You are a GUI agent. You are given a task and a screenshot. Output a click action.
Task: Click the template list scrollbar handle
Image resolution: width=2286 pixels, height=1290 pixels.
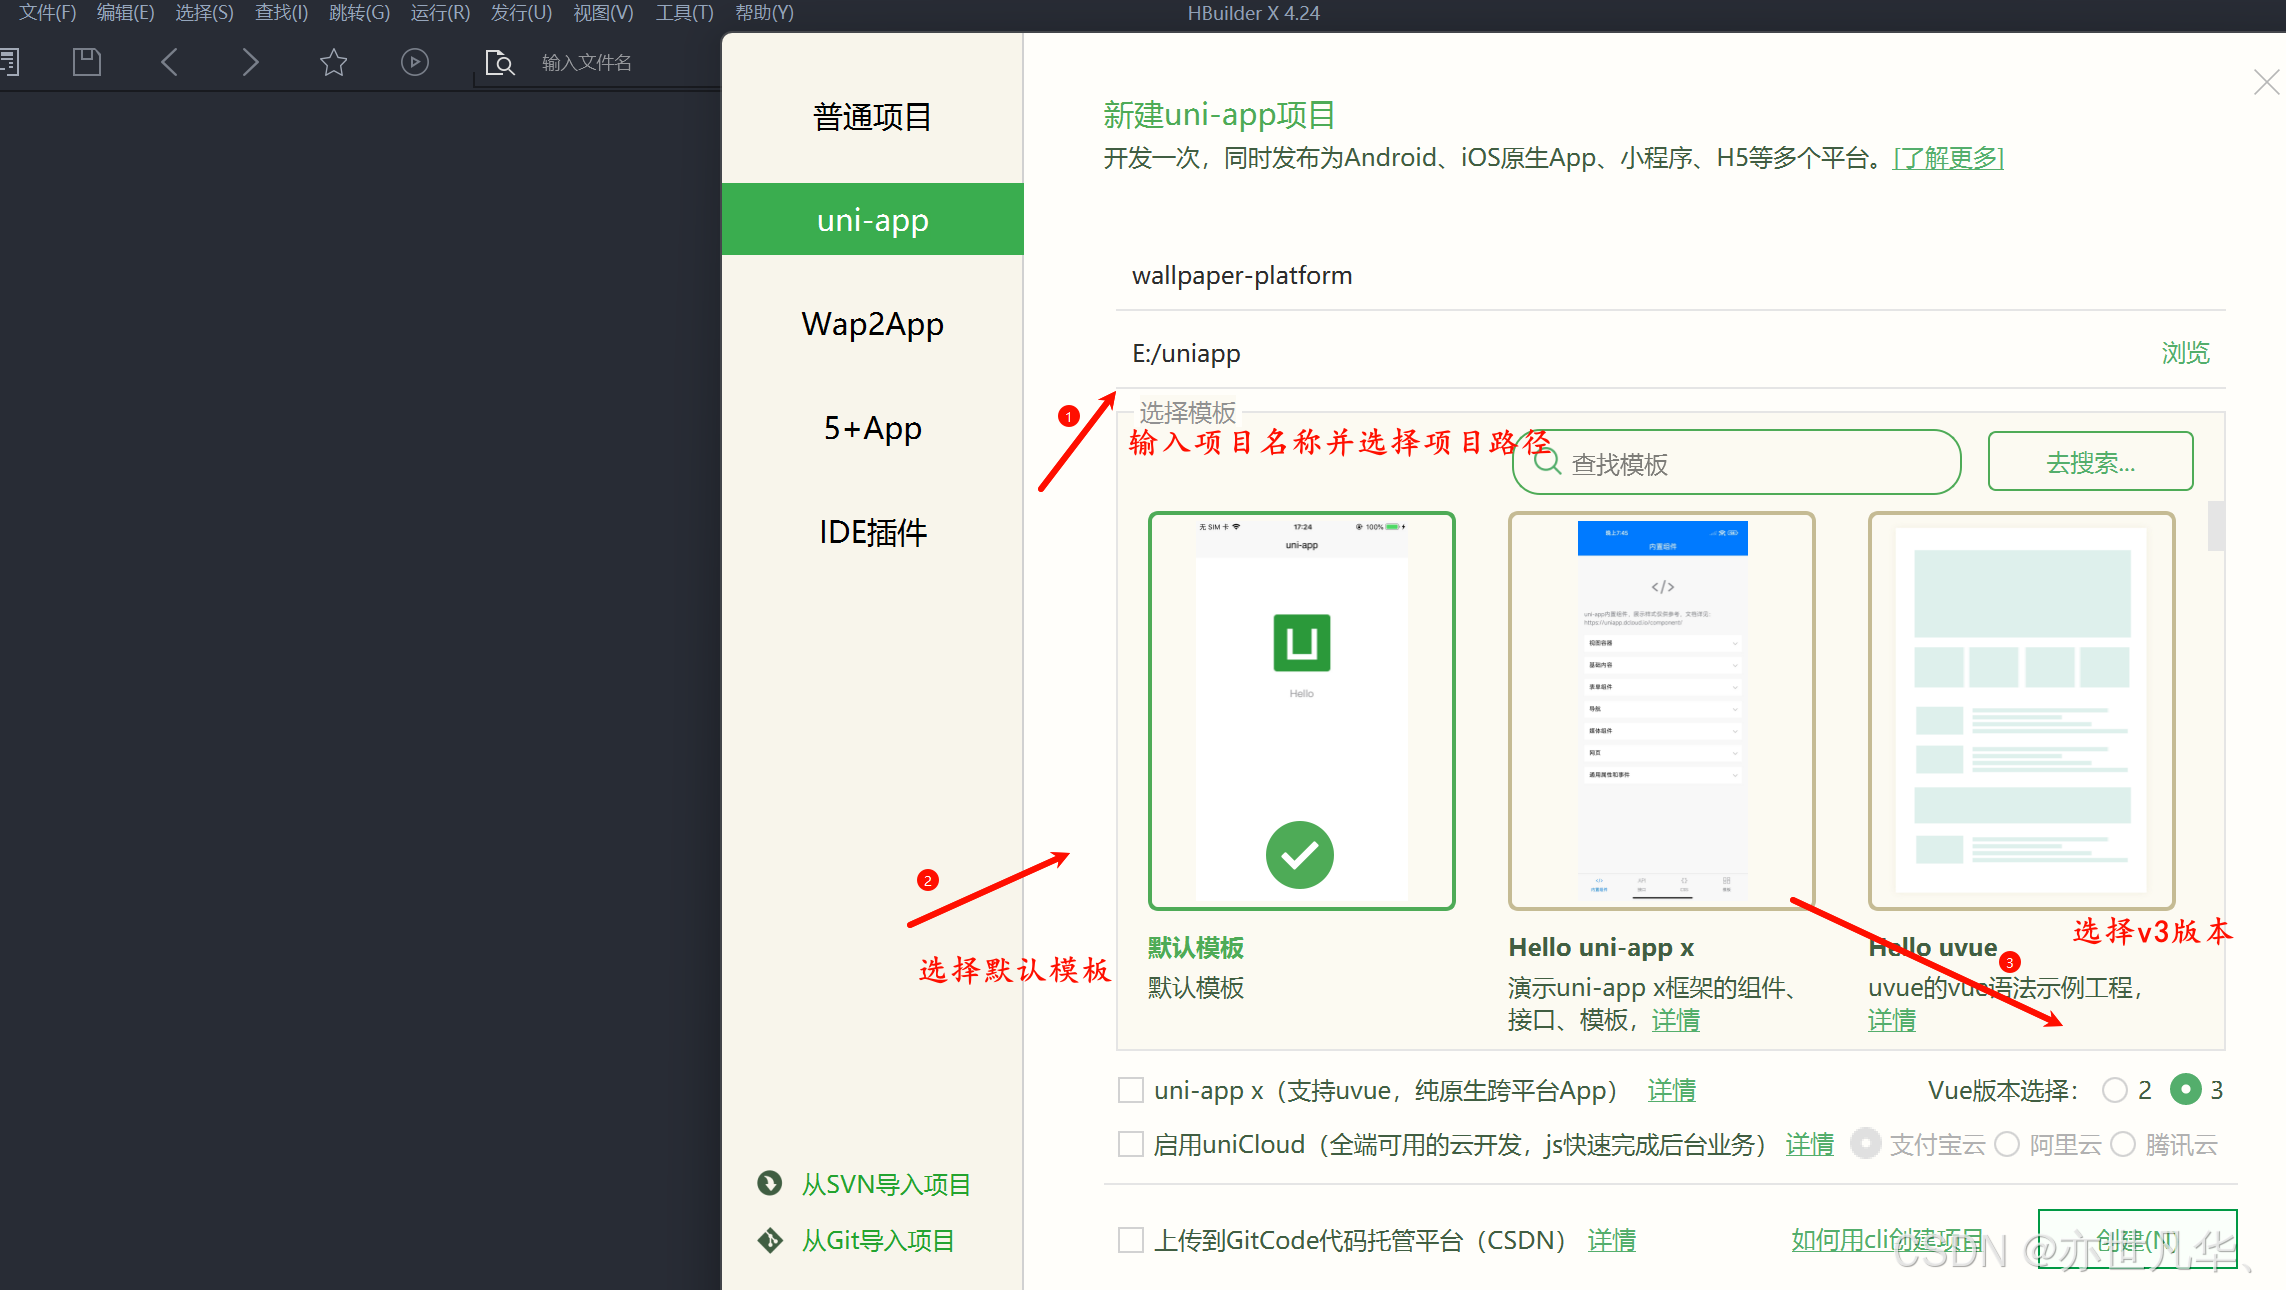pos(2215,526)
